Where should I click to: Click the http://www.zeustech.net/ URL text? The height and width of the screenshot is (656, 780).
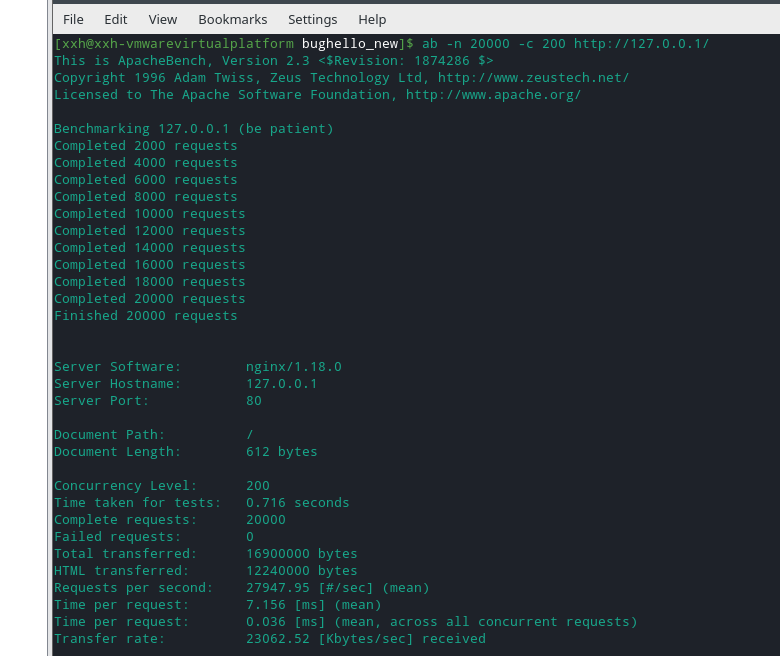pos(533,78)
